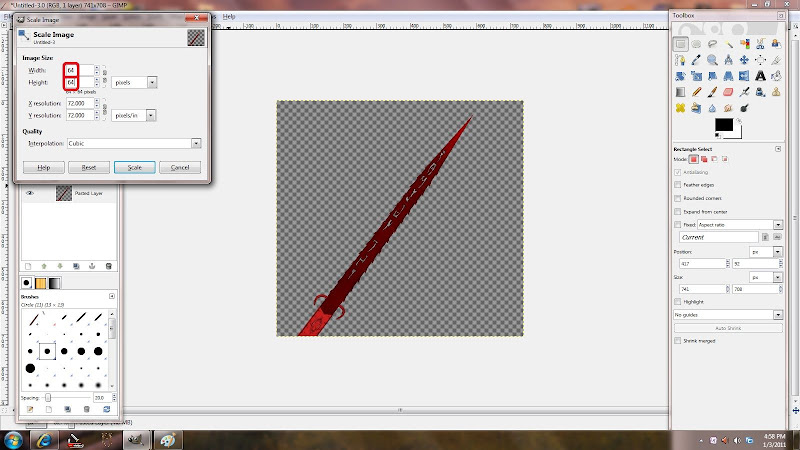Select the Paths tool
The height and width of the screenshot is (450, 800).
(680, 60)
